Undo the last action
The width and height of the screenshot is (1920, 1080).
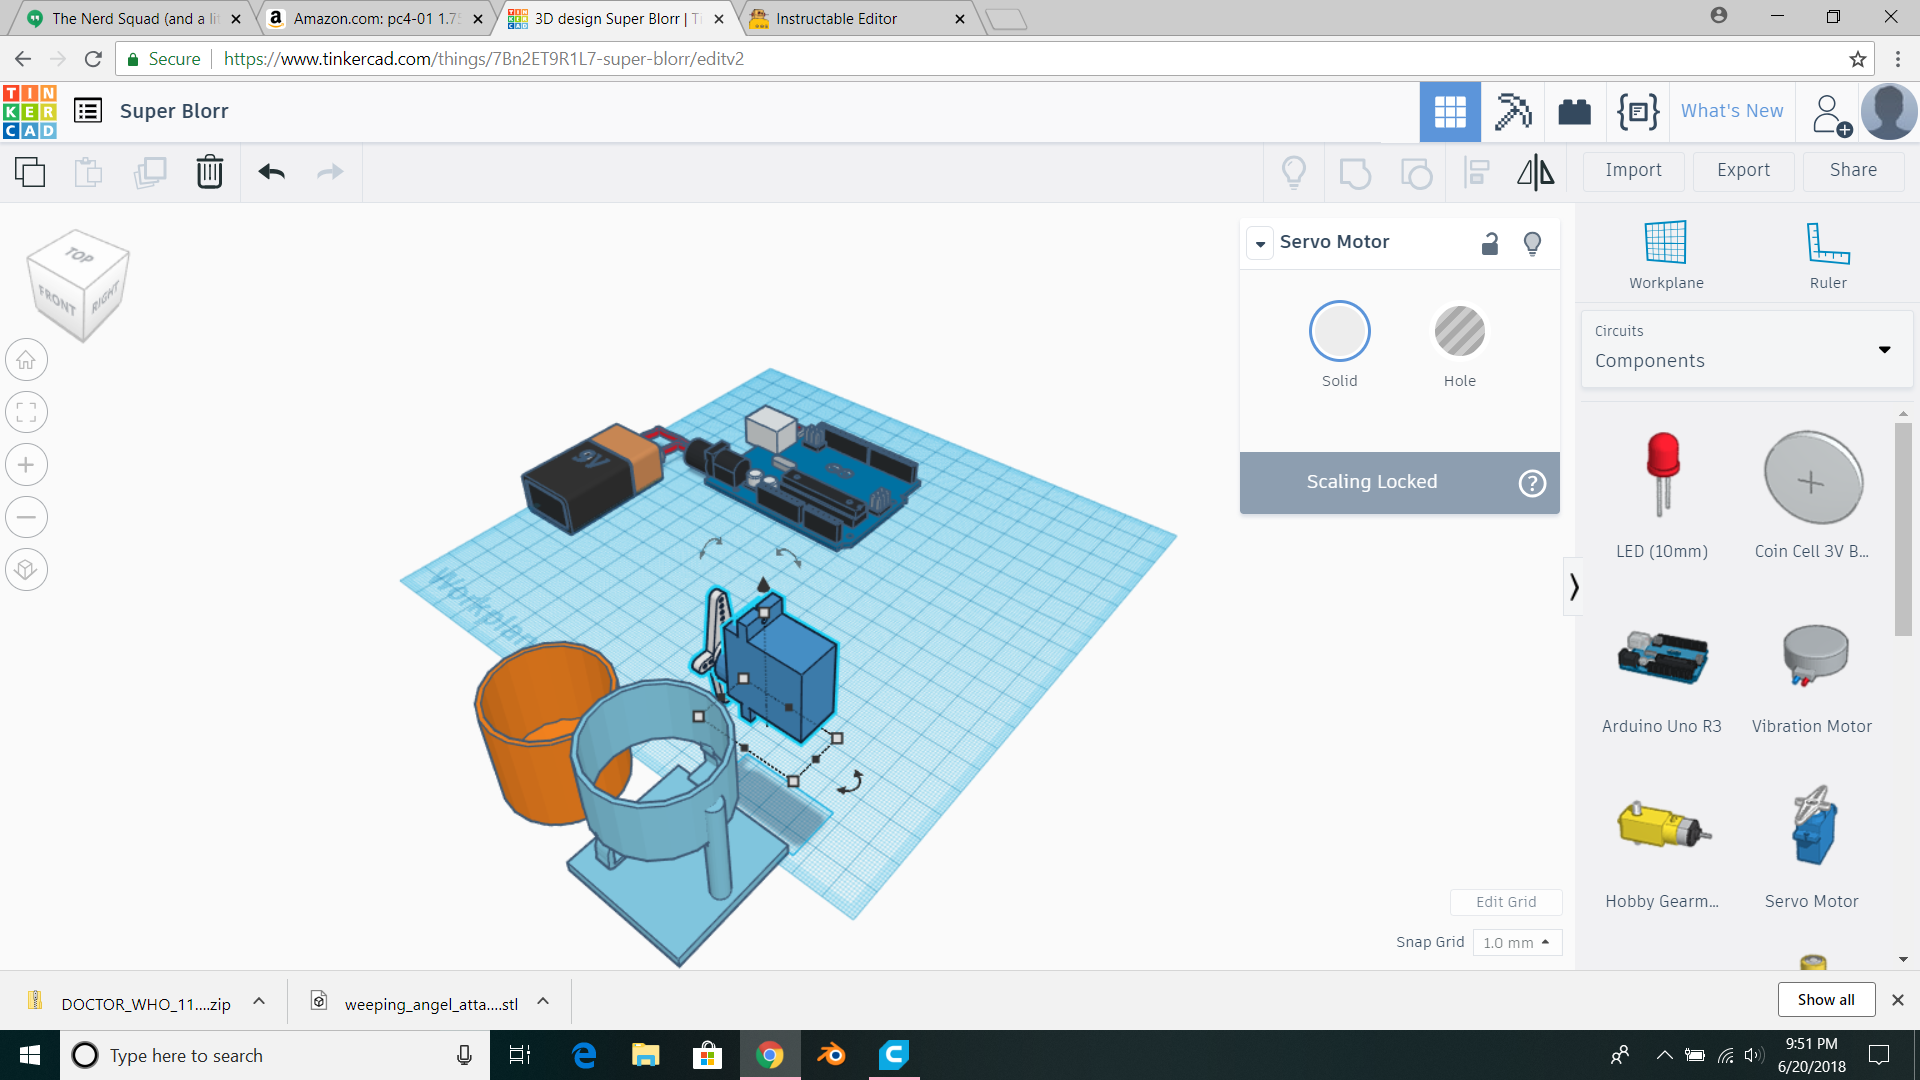272,172
